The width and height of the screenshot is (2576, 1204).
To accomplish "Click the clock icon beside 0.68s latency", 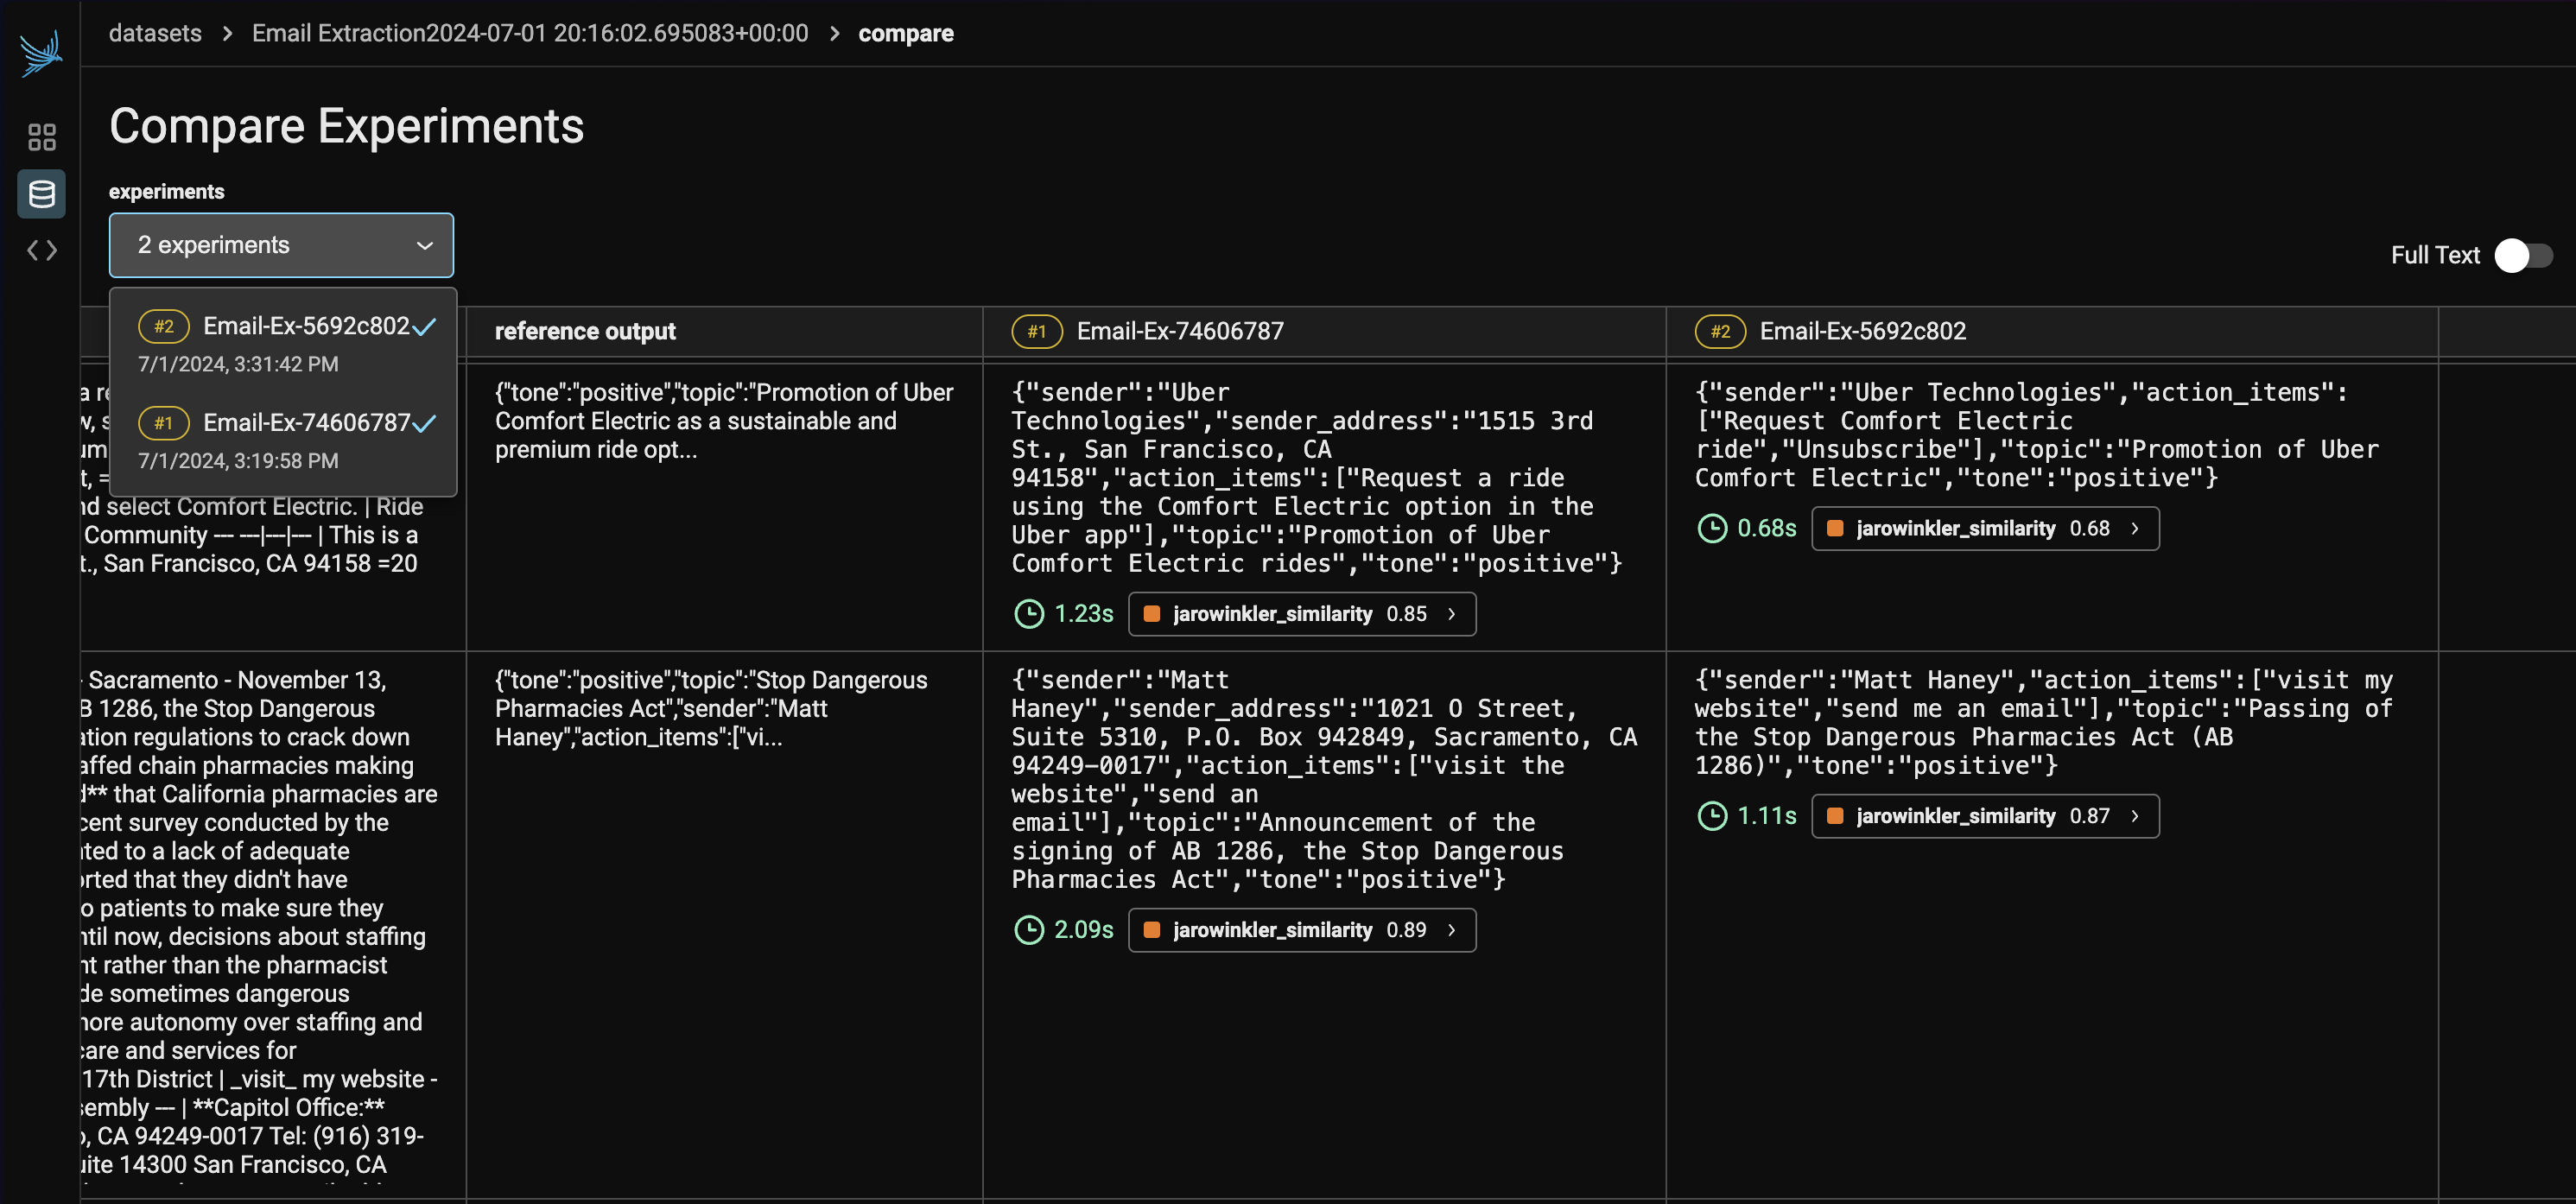I will click(1712, 528).
